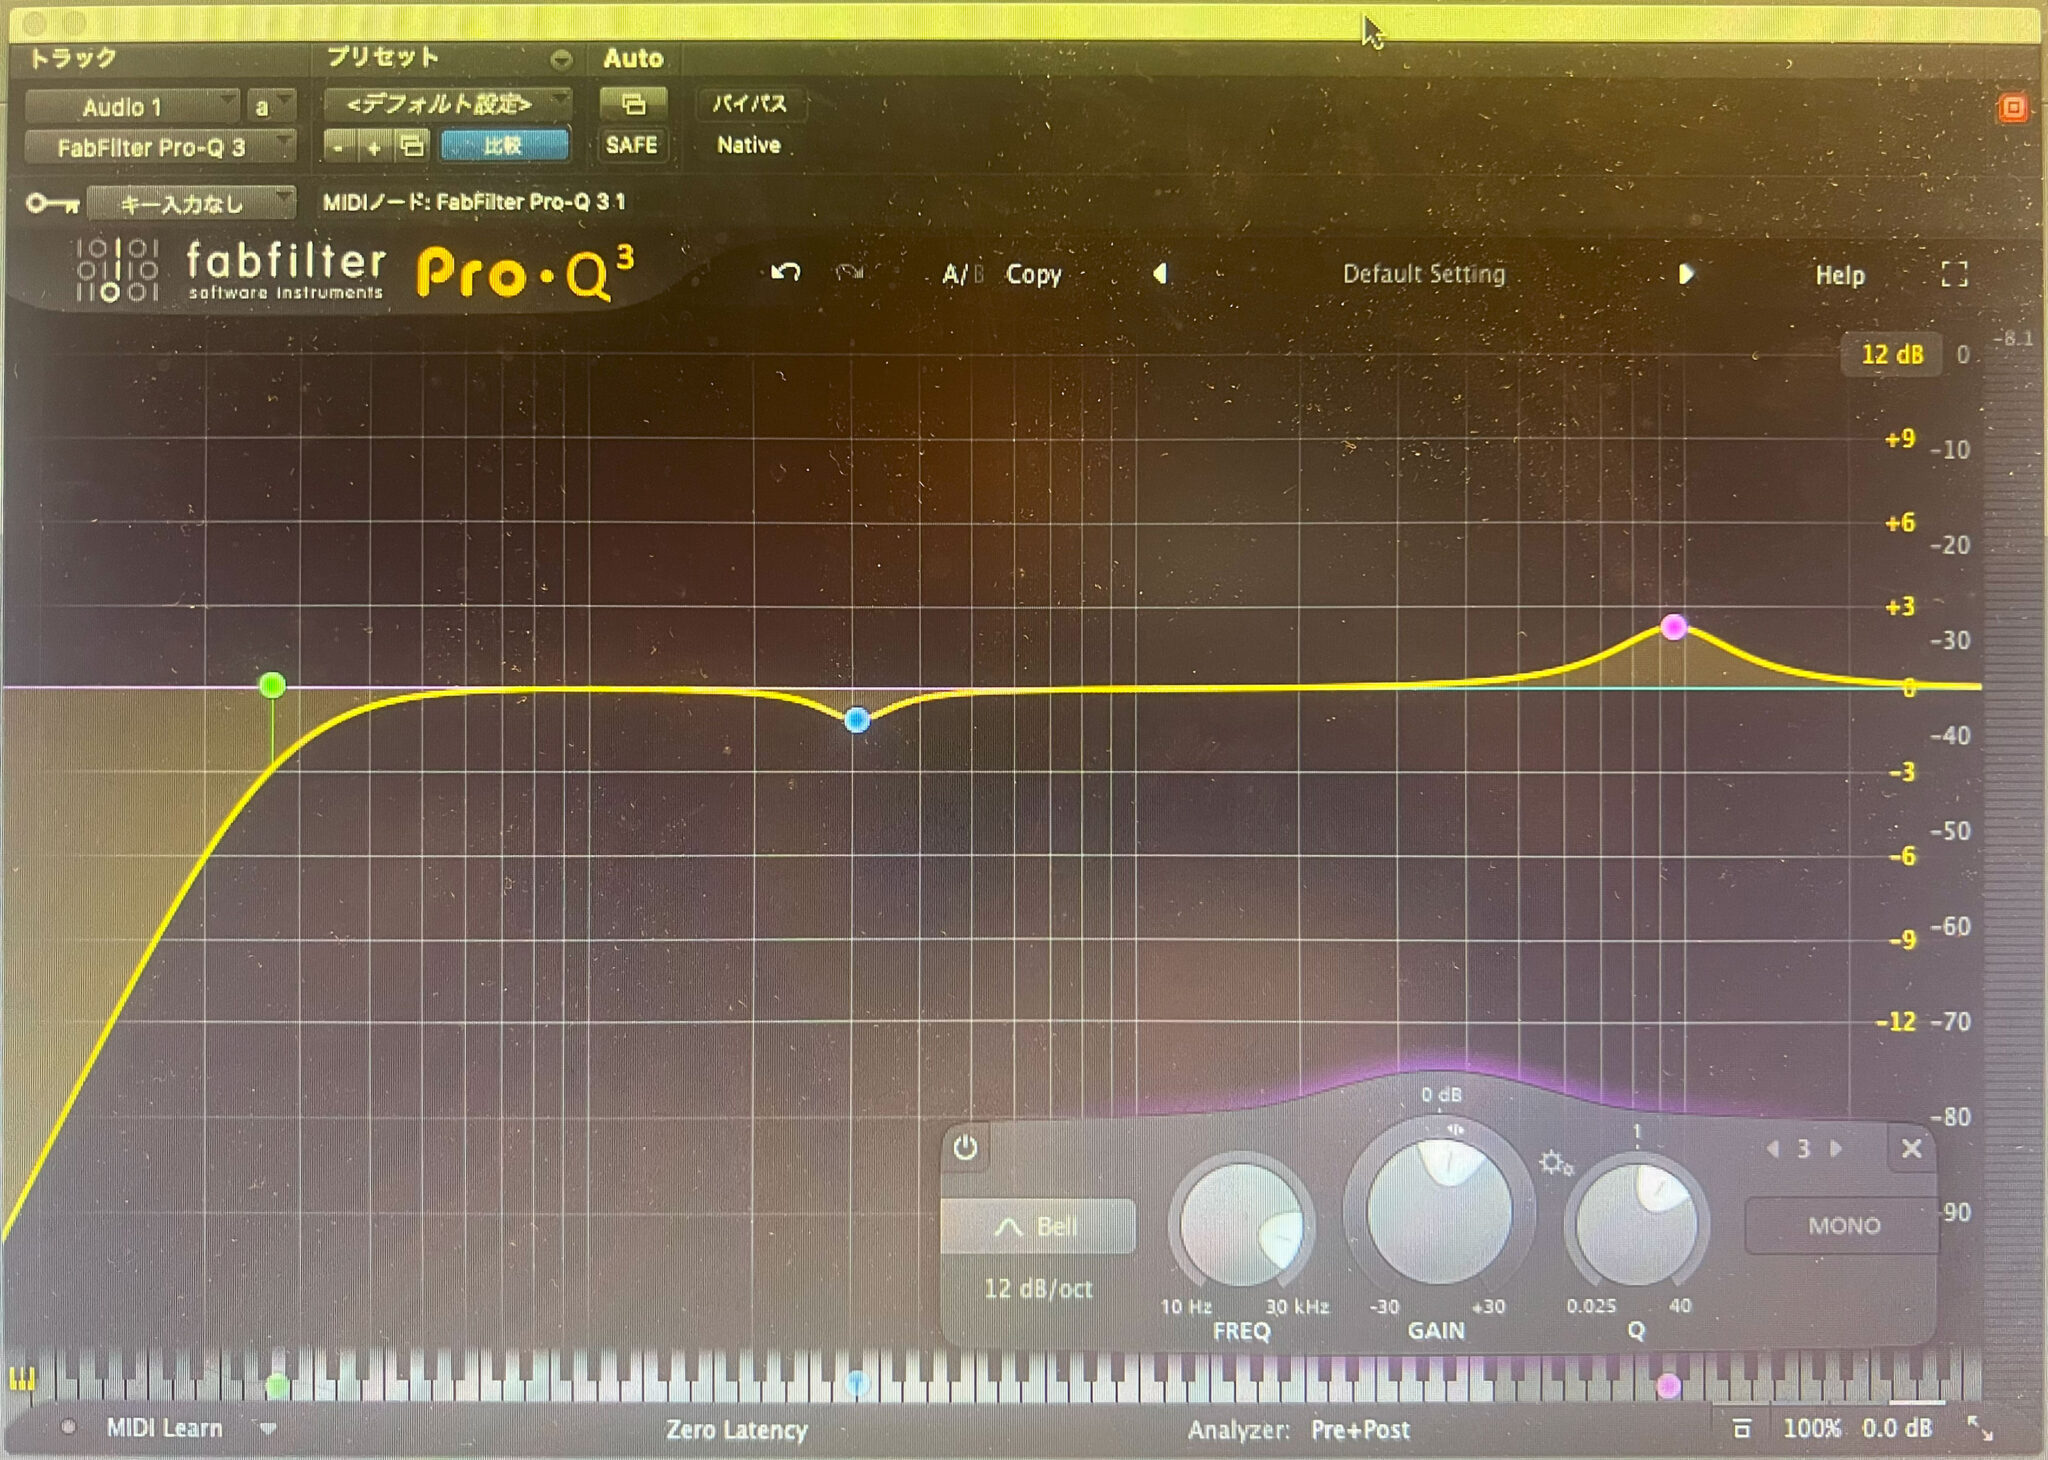Power off band 3 with the power button
This screenshot has height=1460, width=2048.
tap(965, 1148)
